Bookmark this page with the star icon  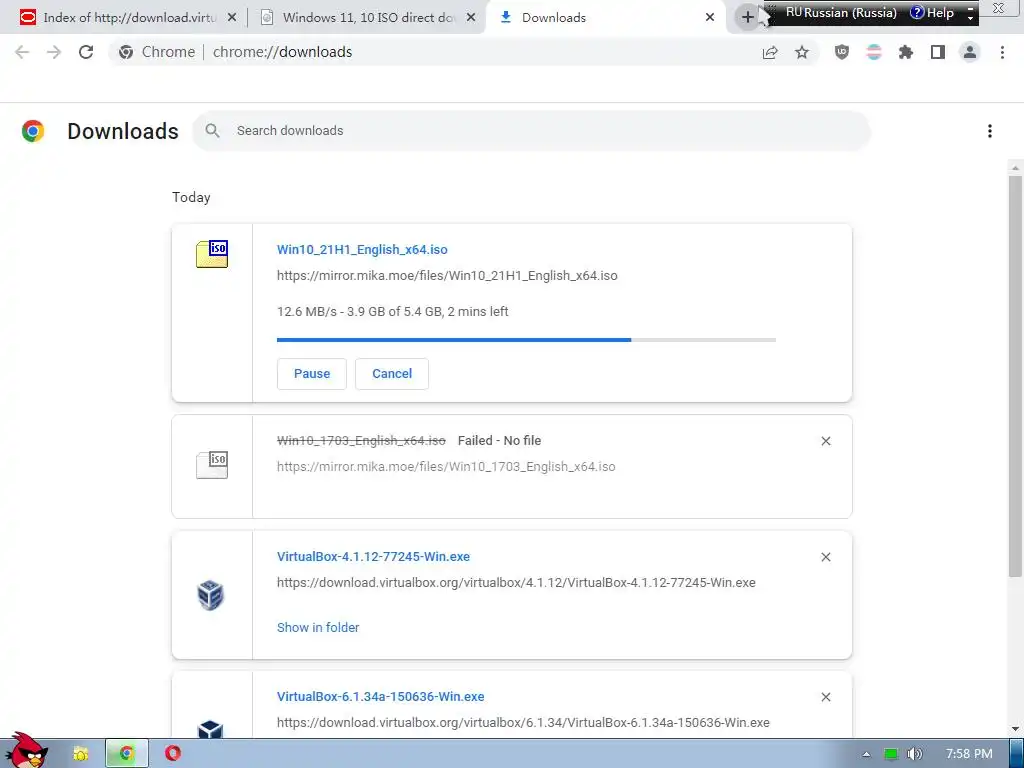802,52
